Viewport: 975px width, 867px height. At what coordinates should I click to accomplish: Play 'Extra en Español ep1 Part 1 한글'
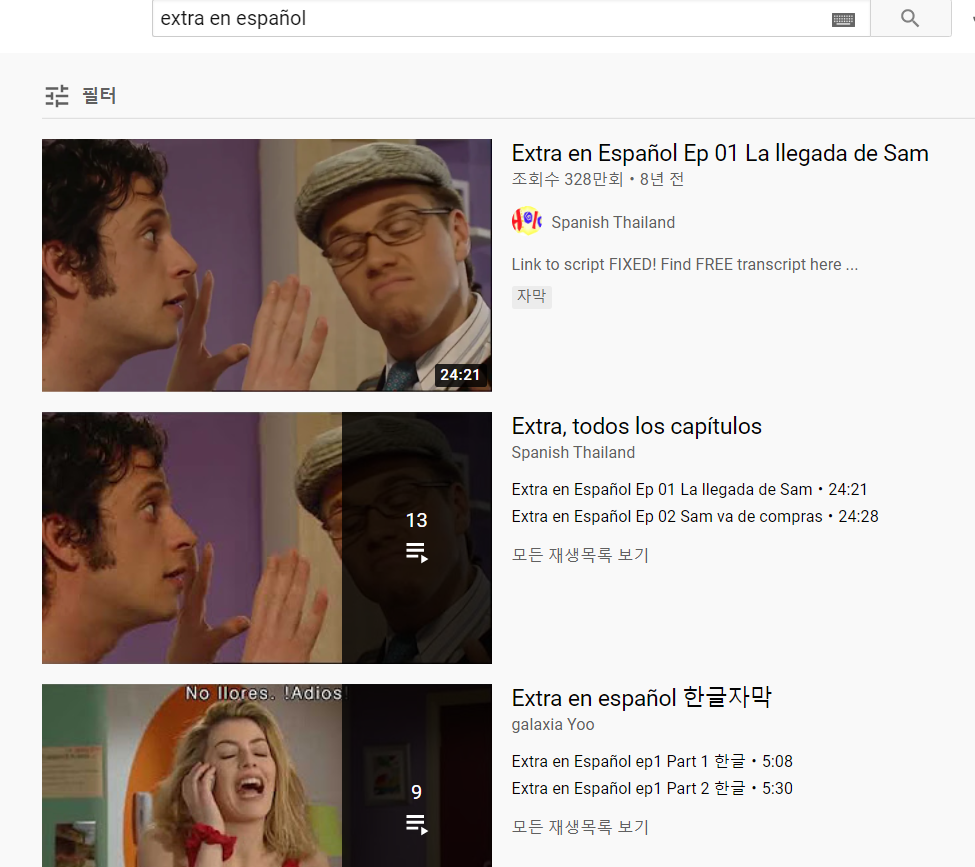click(x=652, y=761)
